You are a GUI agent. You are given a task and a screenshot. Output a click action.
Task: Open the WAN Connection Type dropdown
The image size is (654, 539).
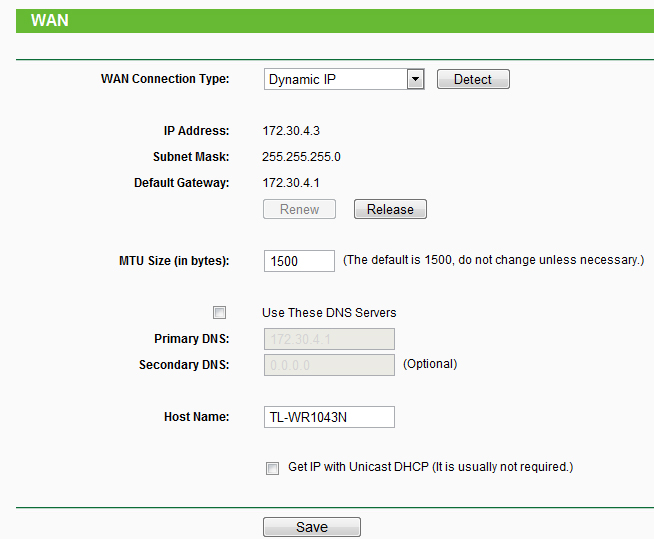coord(344,79)
